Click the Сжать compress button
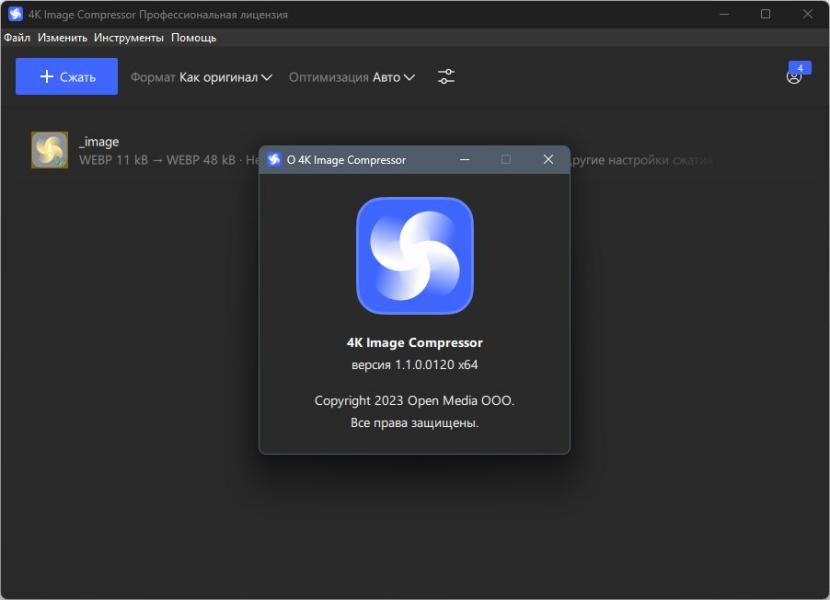830x600 pixels. click(x=67, y=77)
